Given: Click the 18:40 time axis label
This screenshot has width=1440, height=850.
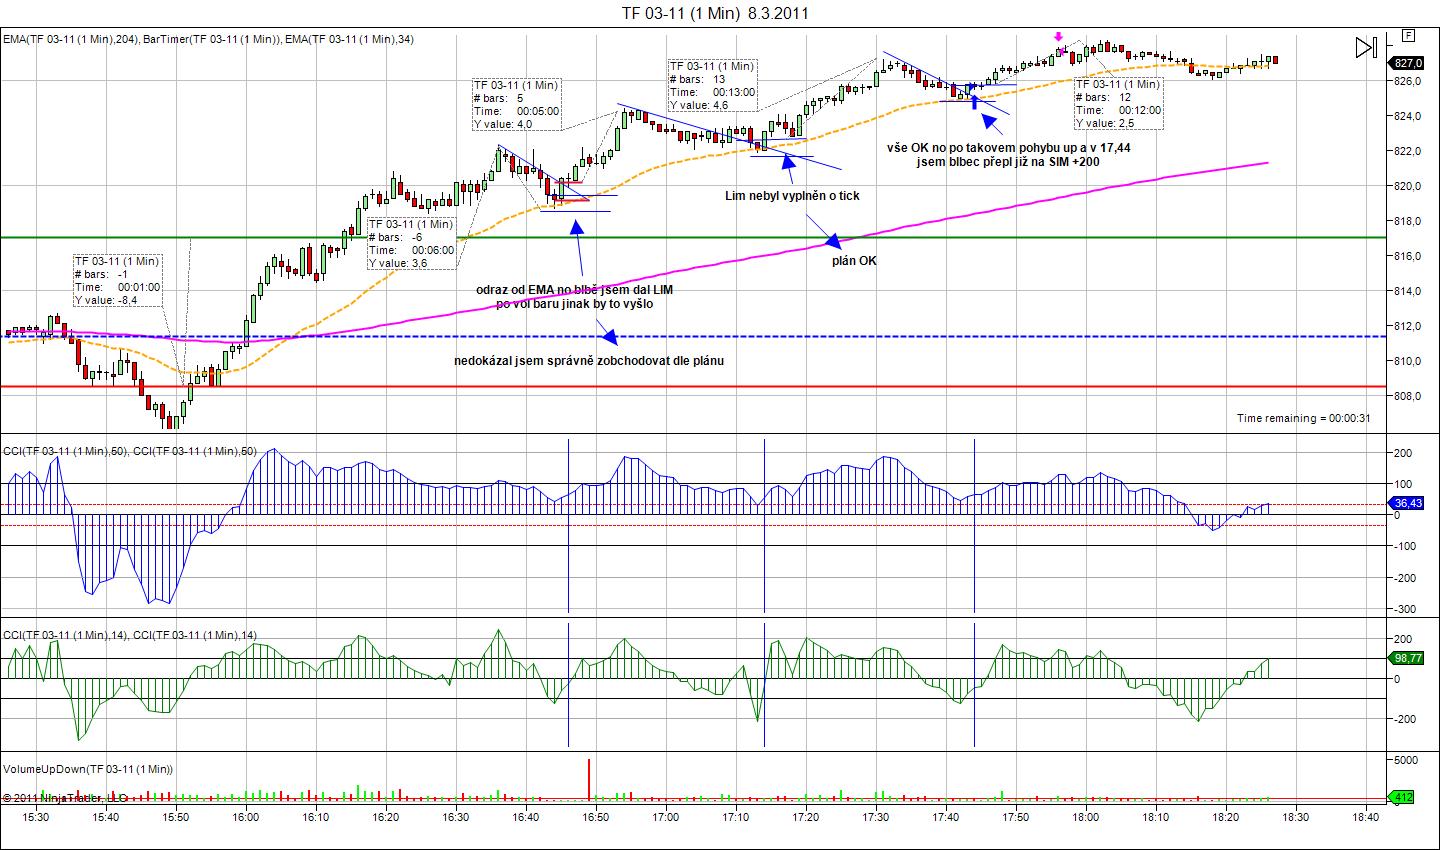Looking at the screenshot, I should tap(1365, 817).
